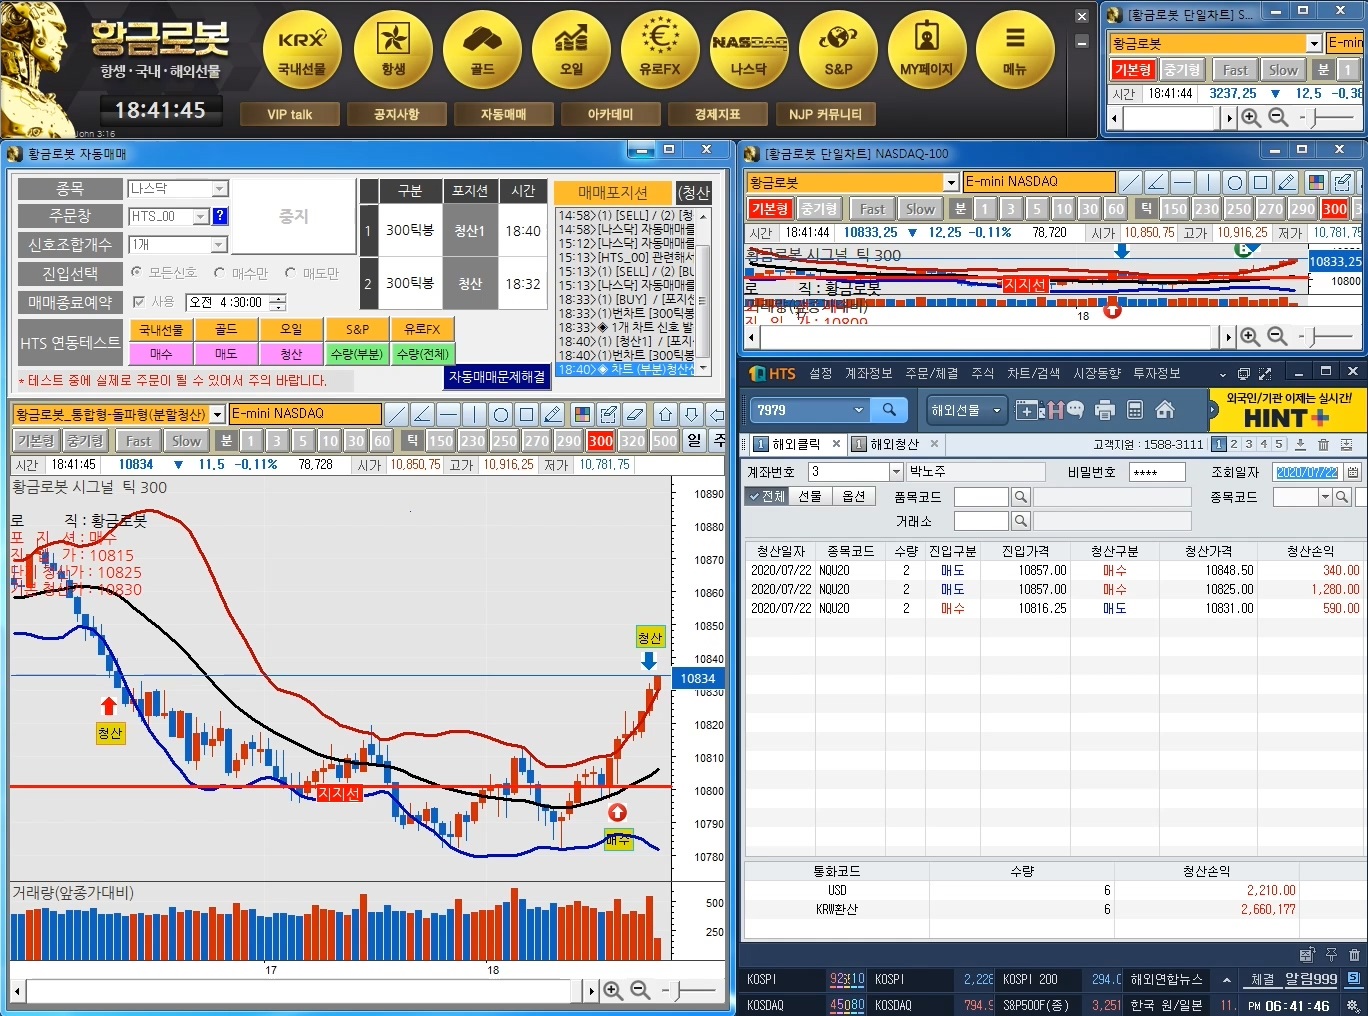Zoom out on the auto-trade chart

tap(640, 990)
